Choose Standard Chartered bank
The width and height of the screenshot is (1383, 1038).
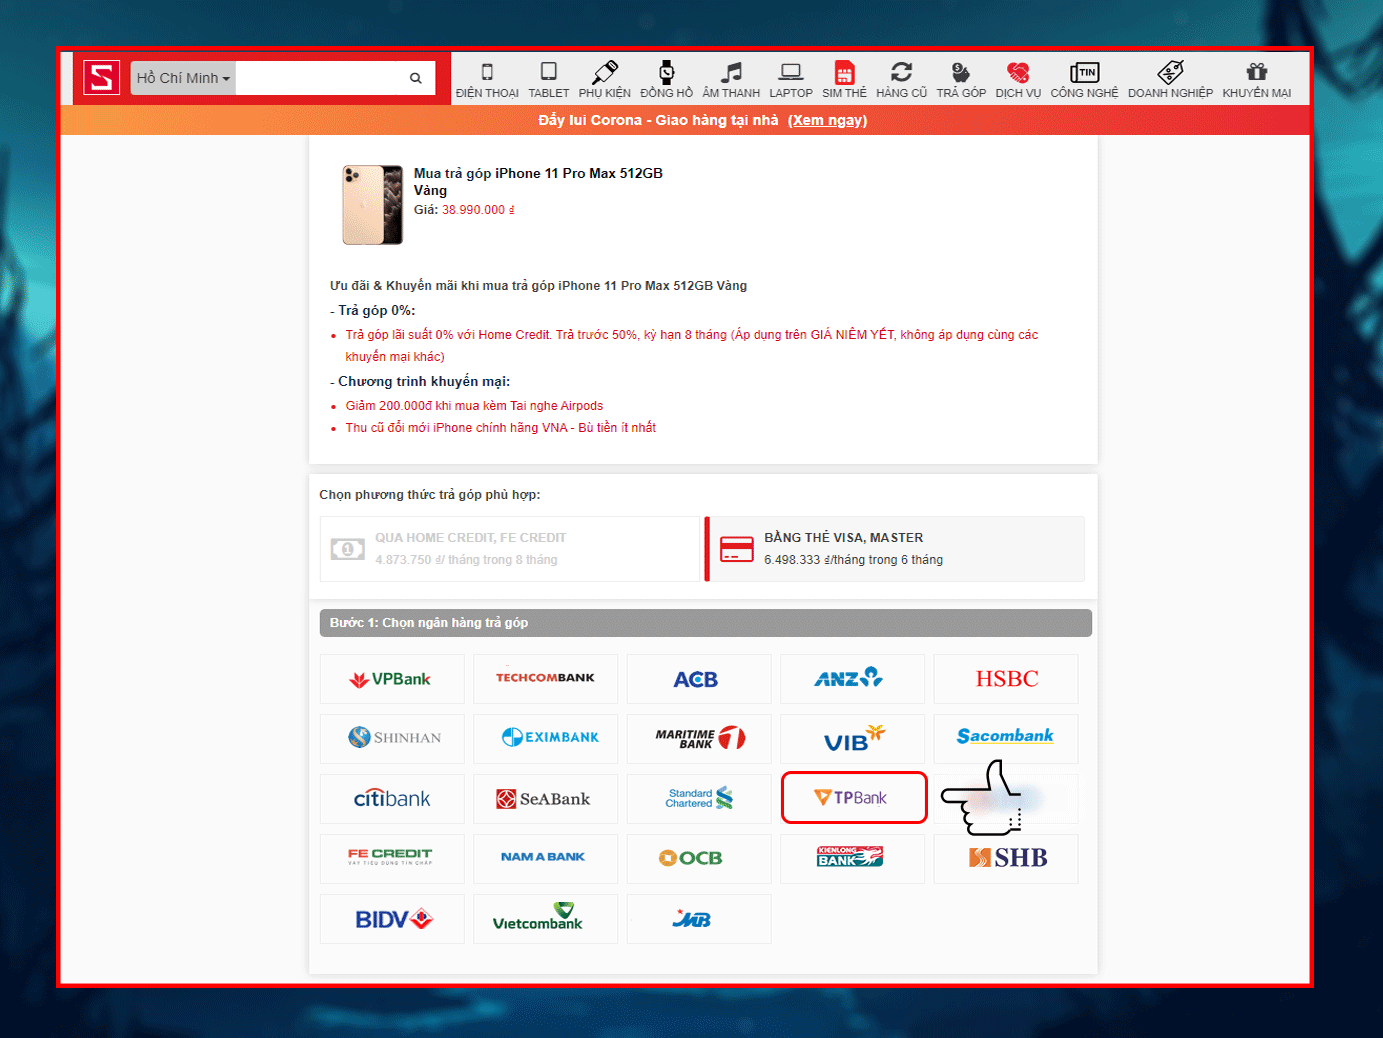pyautogui.click(x=699, y=799)
